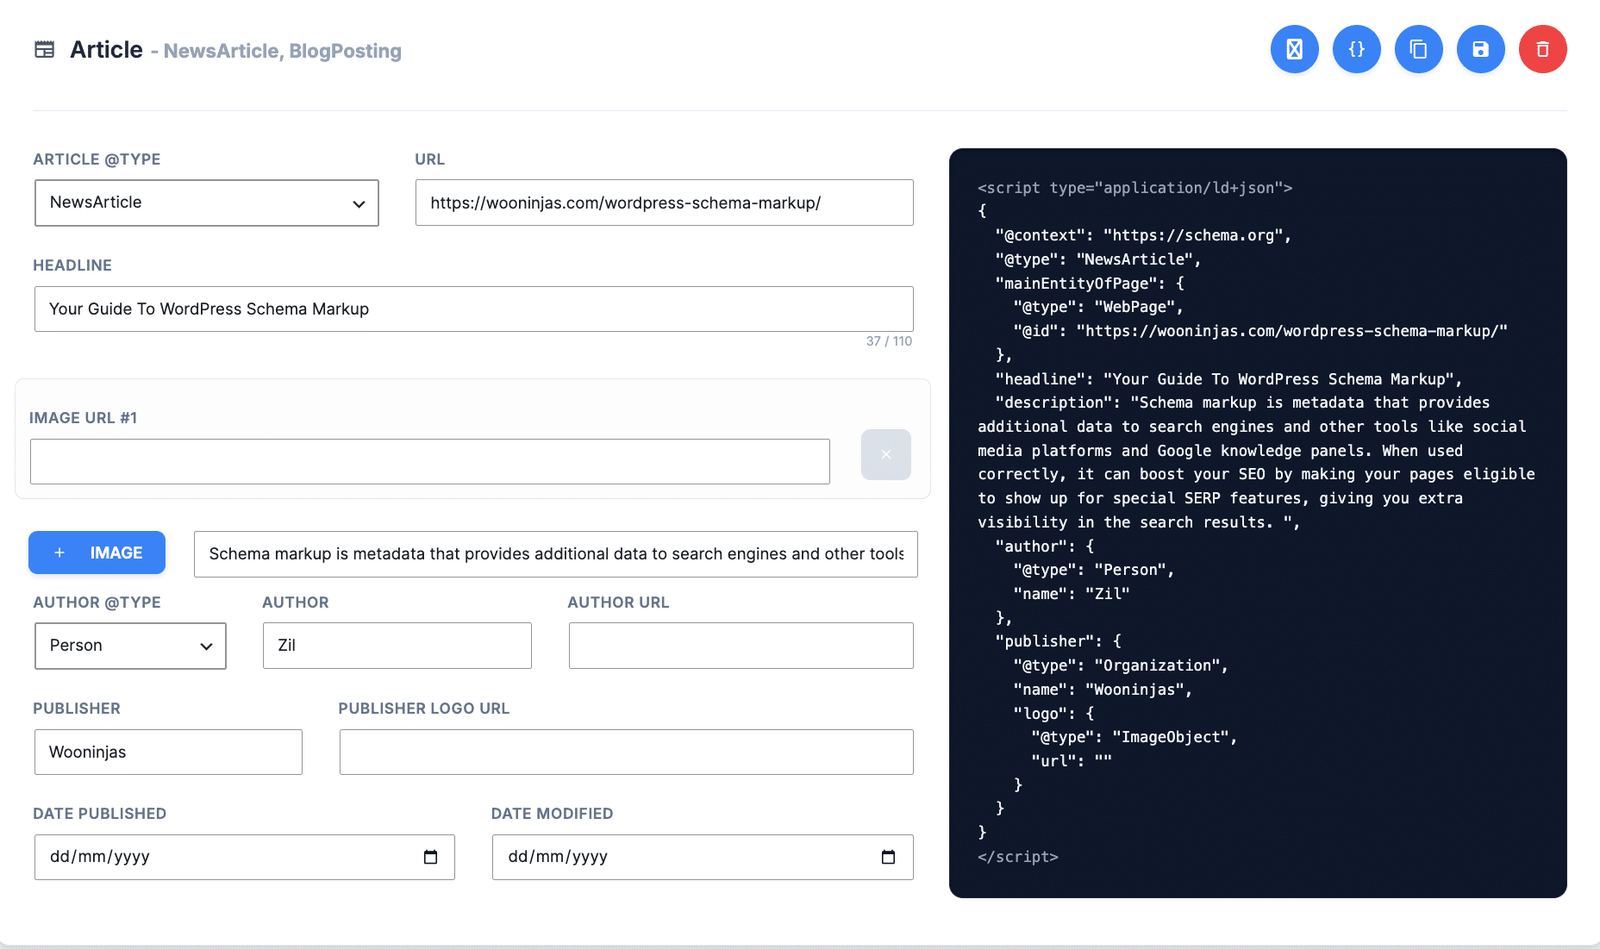Click the 'IMAGE URL #1' label

pos(83,418)
